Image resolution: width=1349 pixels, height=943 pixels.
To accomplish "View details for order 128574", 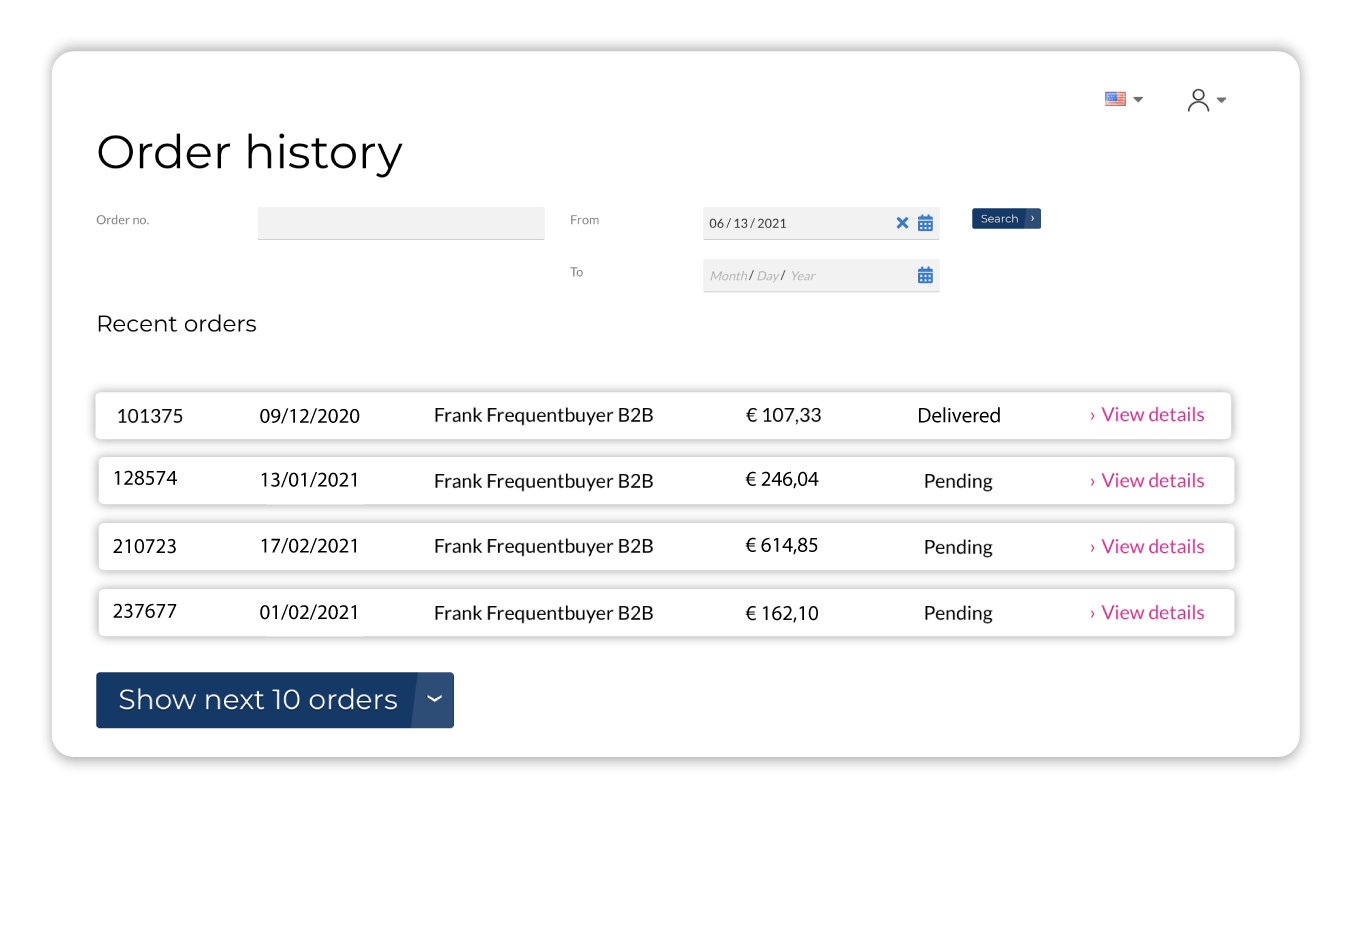I will [x=1147, y=481].
